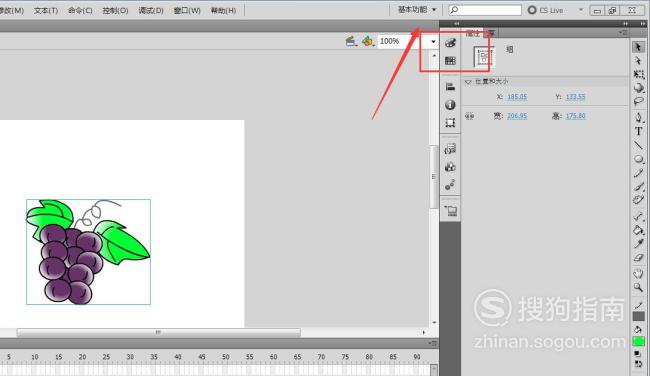The image size is (650, 376).
Task: Select the Lasso tool
Action: point(638,102)
